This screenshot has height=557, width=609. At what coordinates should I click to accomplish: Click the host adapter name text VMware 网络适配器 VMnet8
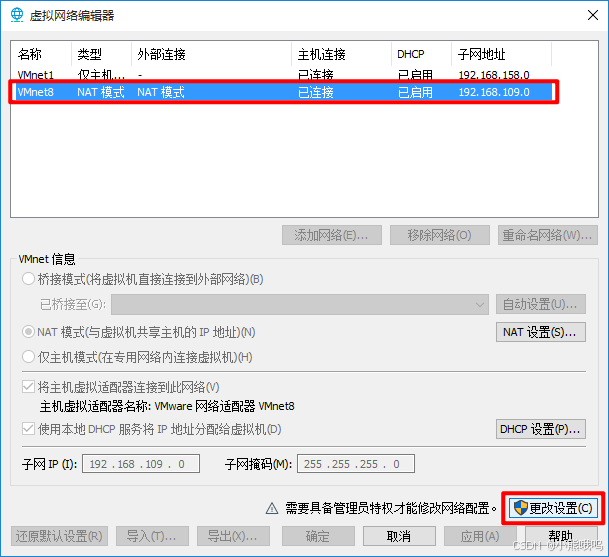click(x=224, y=406)
